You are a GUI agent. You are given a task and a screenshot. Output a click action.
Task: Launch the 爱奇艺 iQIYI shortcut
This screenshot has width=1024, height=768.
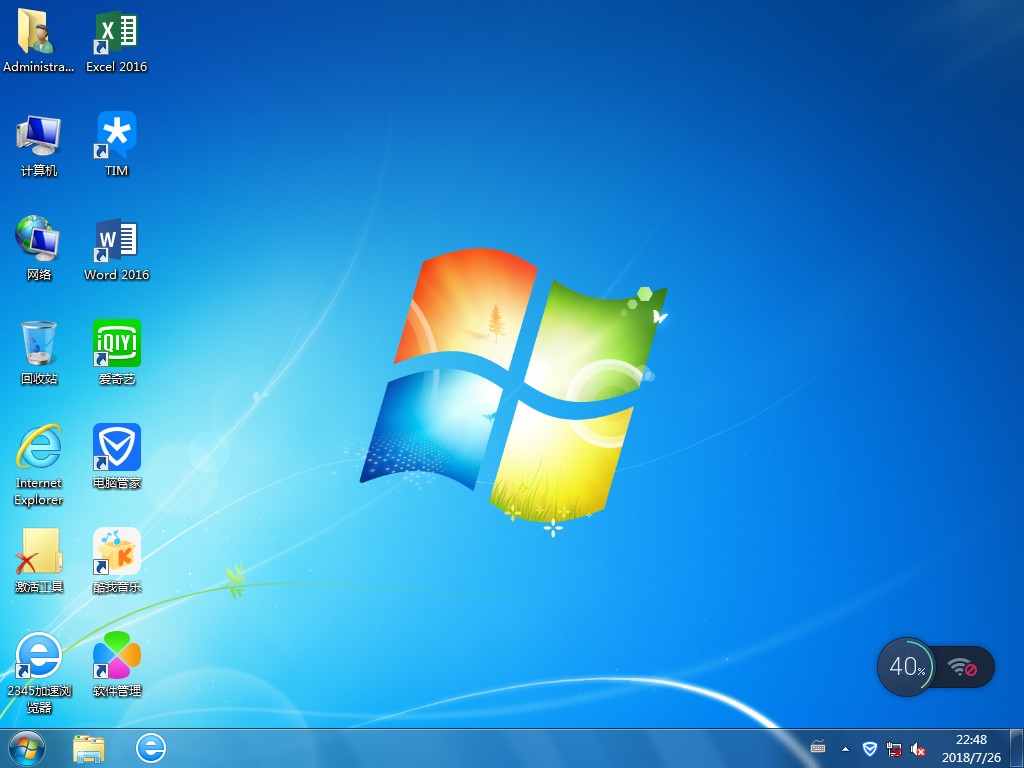point(116,353)
